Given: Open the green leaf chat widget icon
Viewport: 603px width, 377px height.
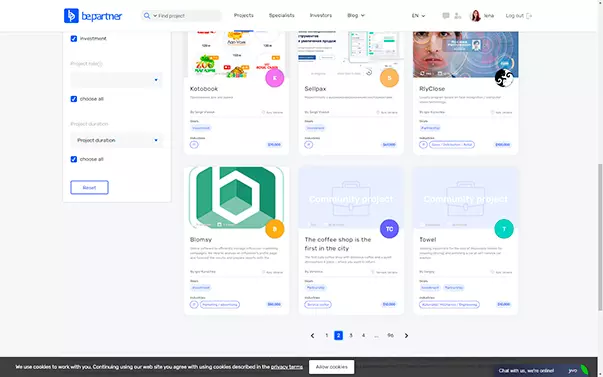Looking at the screenshot, I should pyautogui.click(x=584, y=370).
